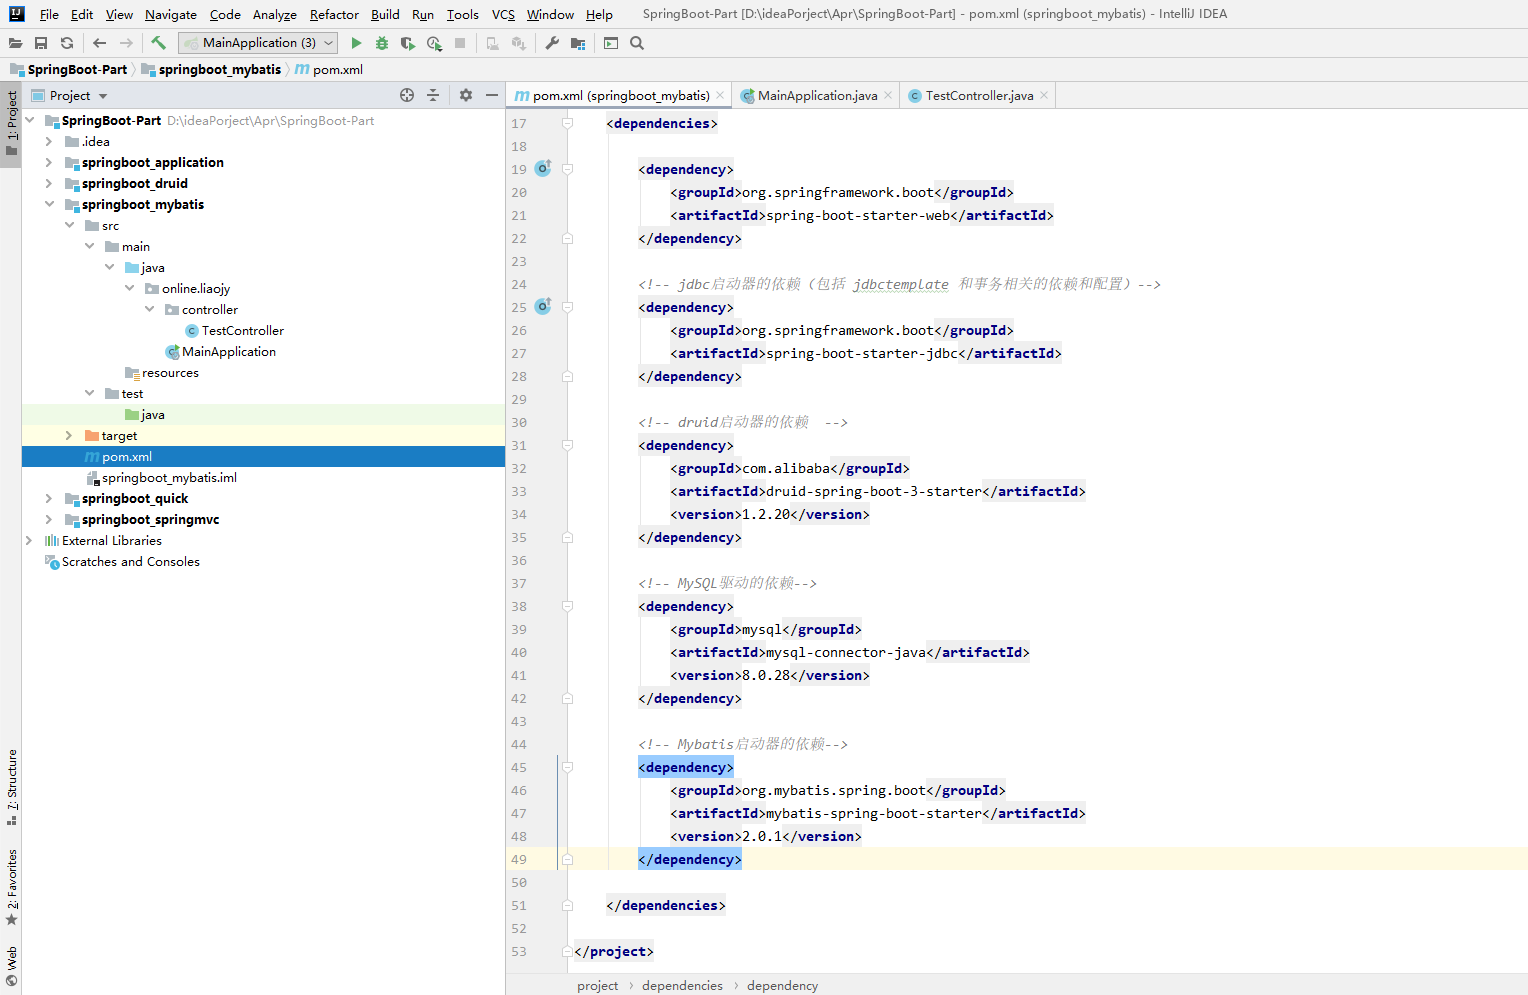
Task: Click gutter bean icon on line 25
Action: click(543, 306)
